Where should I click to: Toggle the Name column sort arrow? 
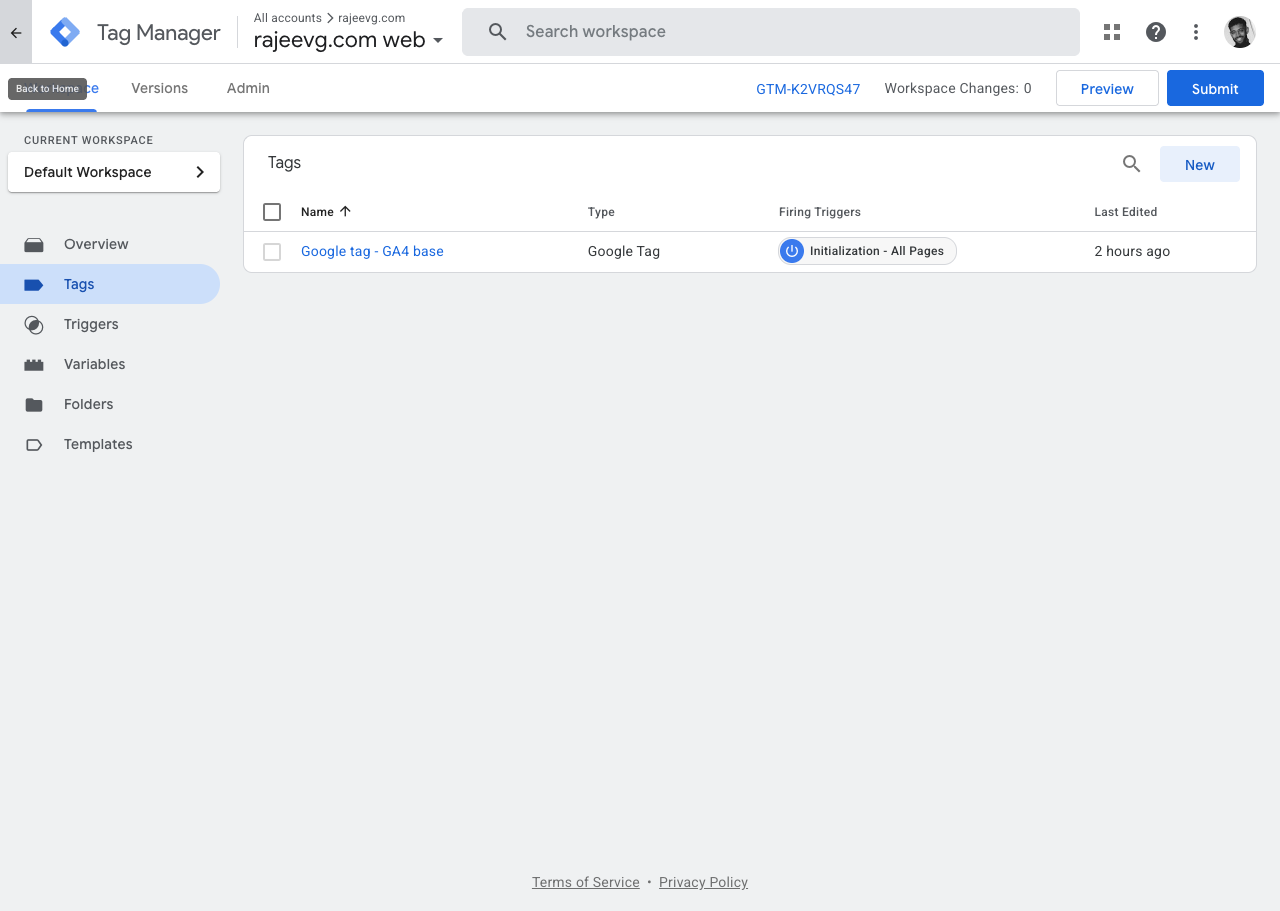click(344, 211)
